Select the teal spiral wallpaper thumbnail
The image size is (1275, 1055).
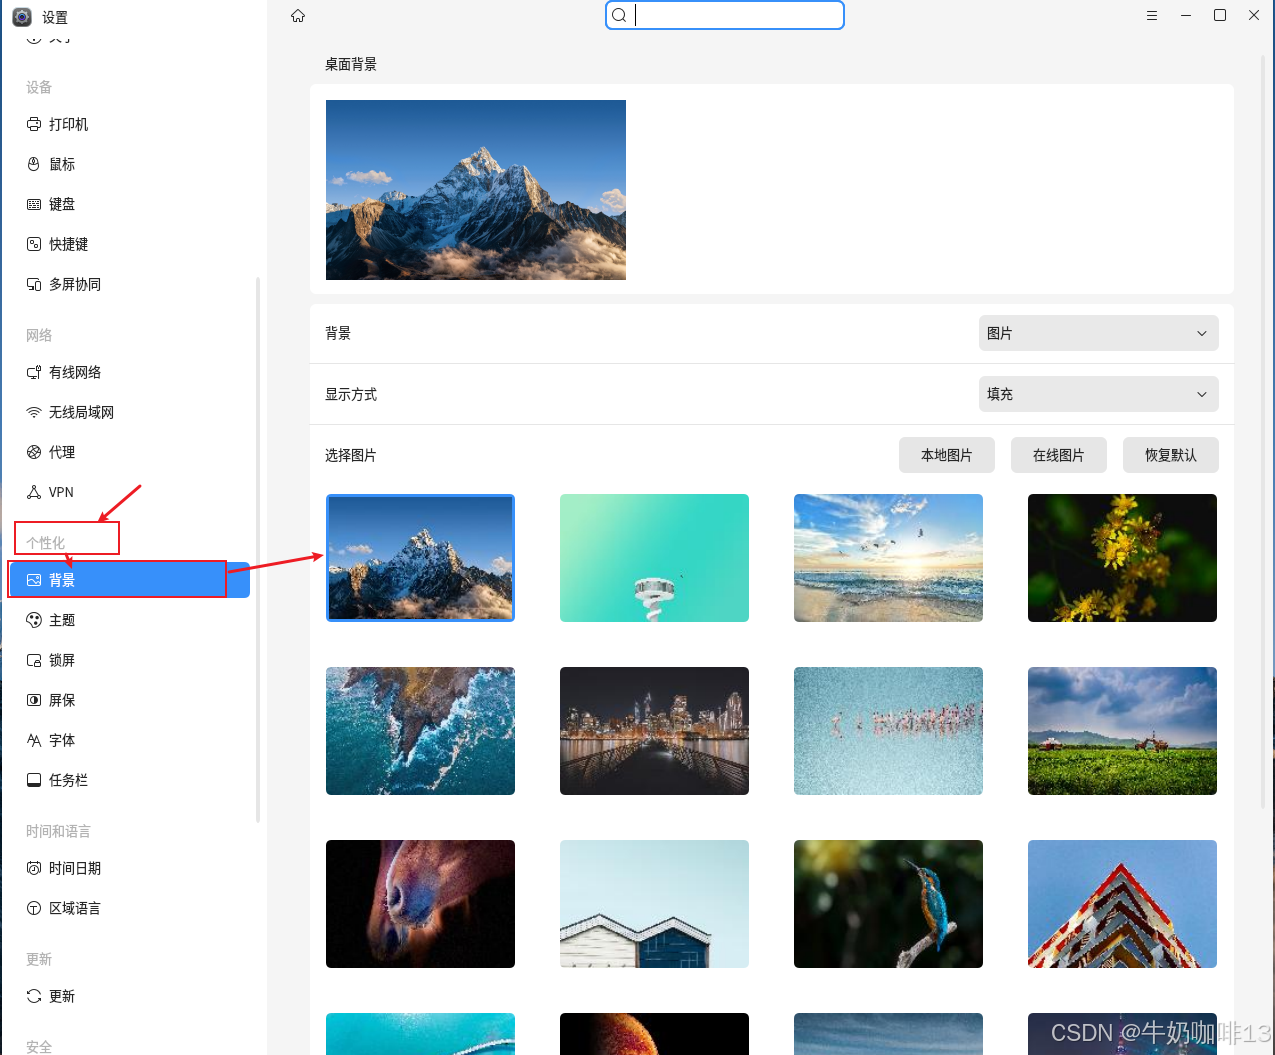tap(654, 558)
